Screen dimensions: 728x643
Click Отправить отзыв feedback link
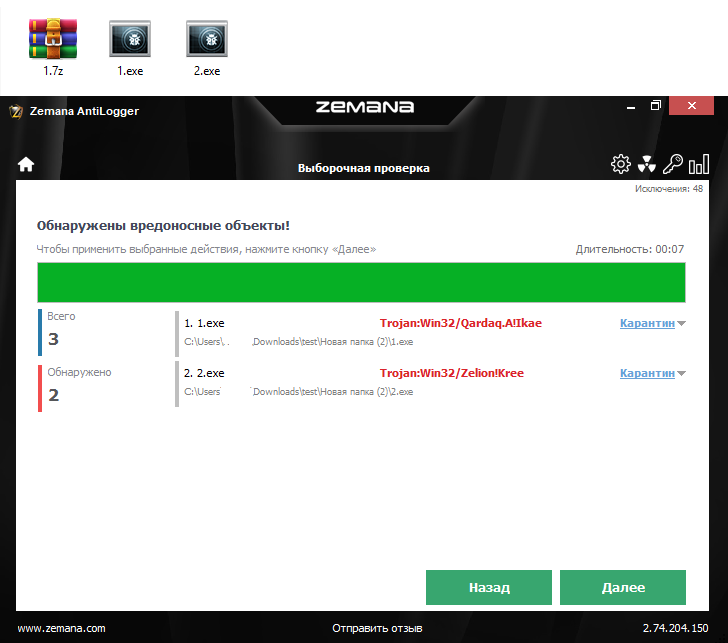pos(377,628)
